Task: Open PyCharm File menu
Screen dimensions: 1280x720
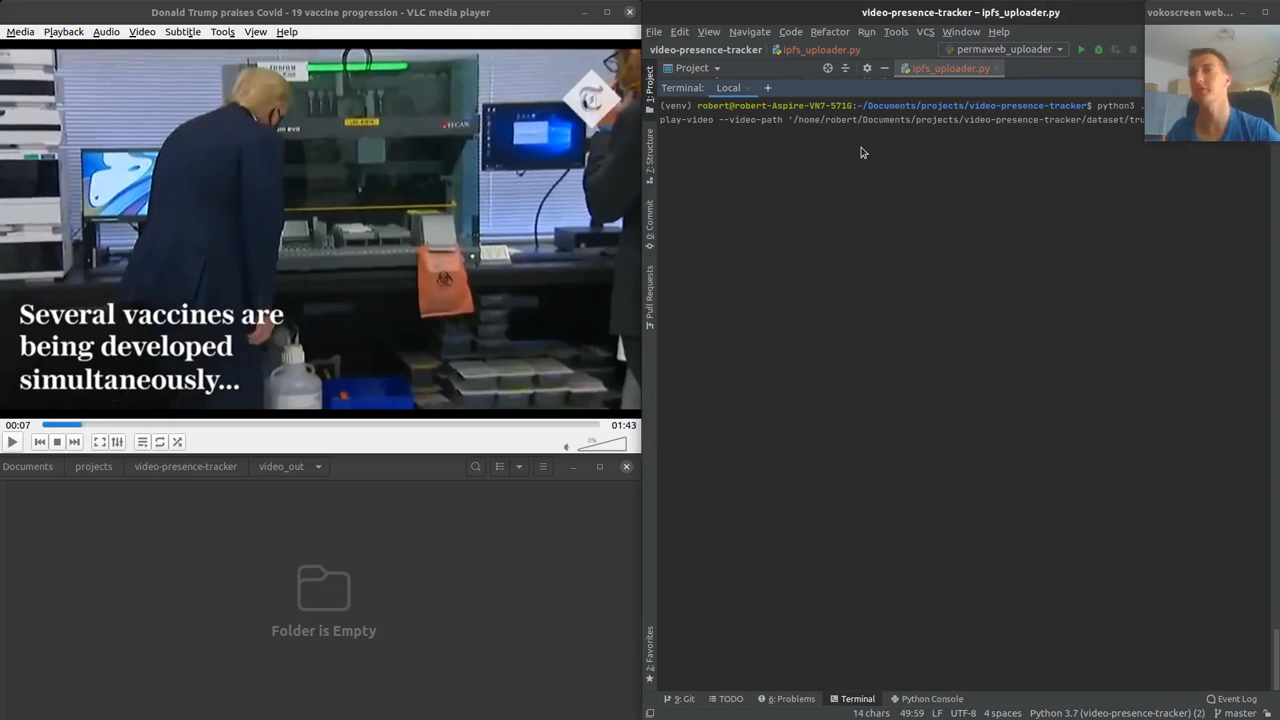Action: 653,32
